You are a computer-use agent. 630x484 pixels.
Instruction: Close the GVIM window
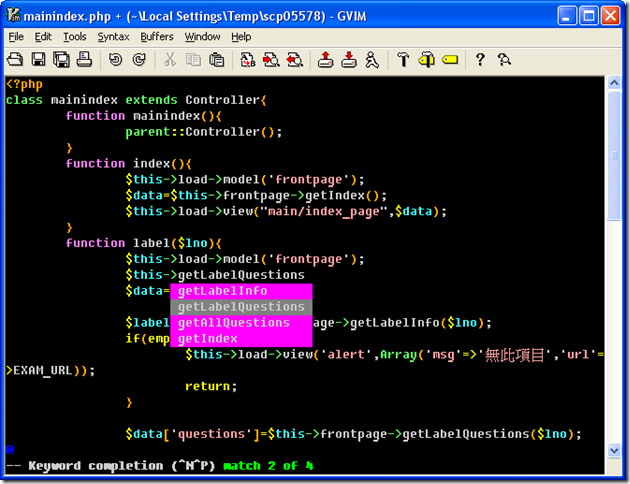click(x=610, y=16)
